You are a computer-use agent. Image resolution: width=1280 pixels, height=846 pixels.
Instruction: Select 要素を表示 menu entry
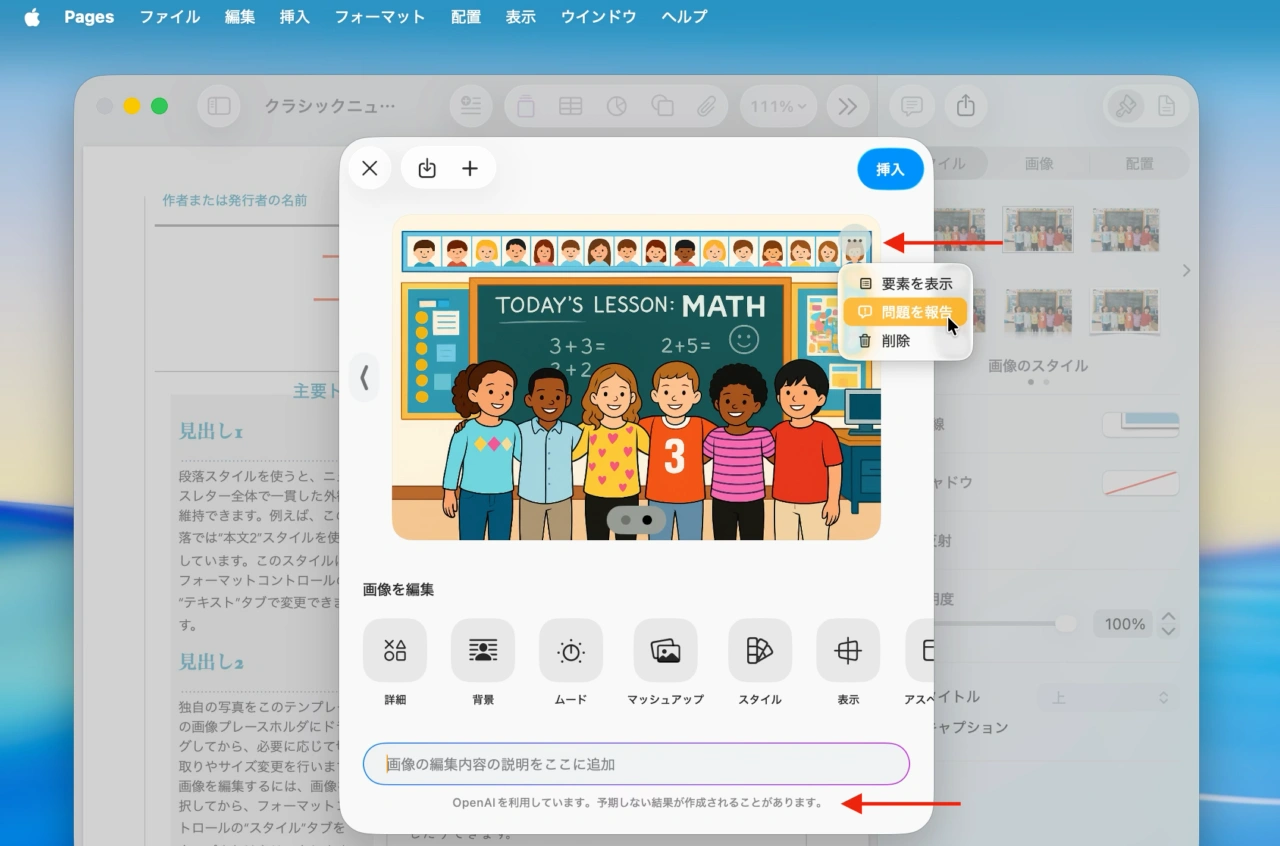pyautogui.click(x=906, y=284)
